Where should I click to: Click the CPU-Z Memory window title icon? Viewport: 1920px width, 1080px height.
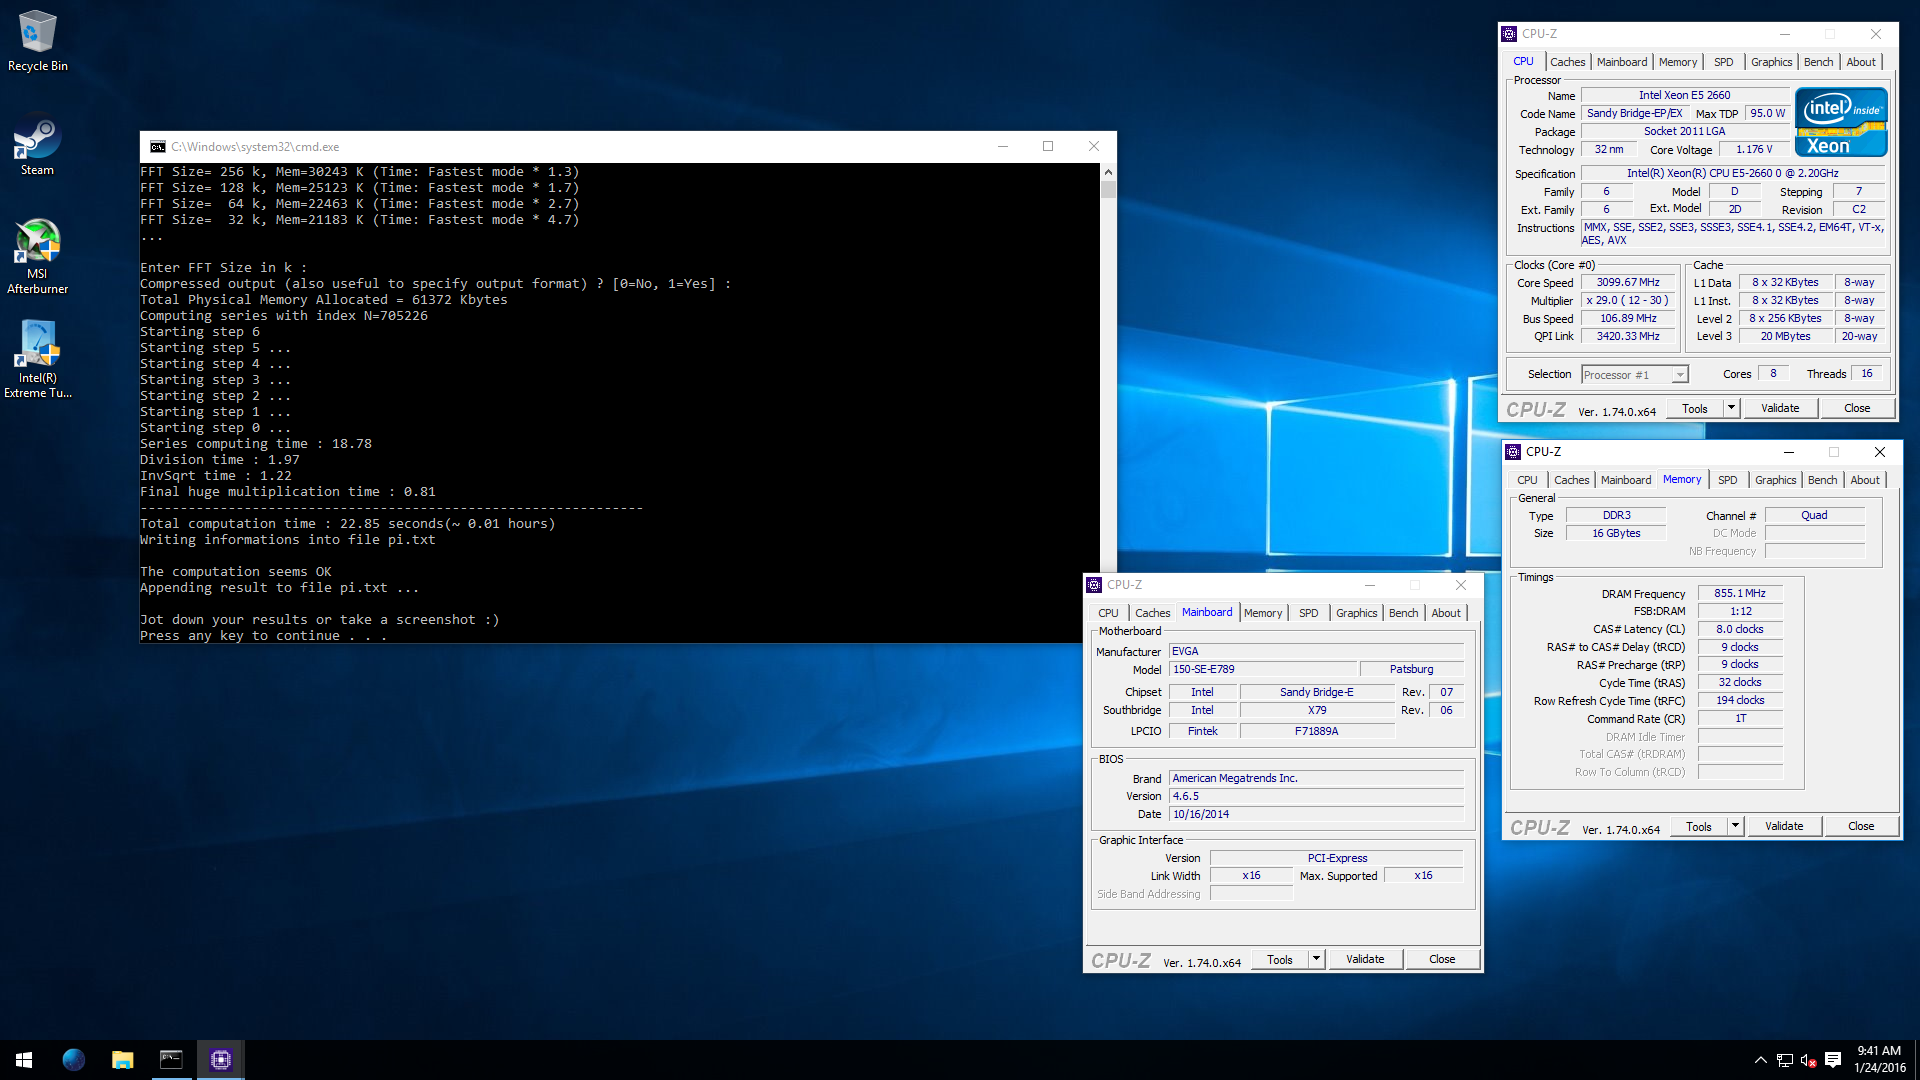1514,452
